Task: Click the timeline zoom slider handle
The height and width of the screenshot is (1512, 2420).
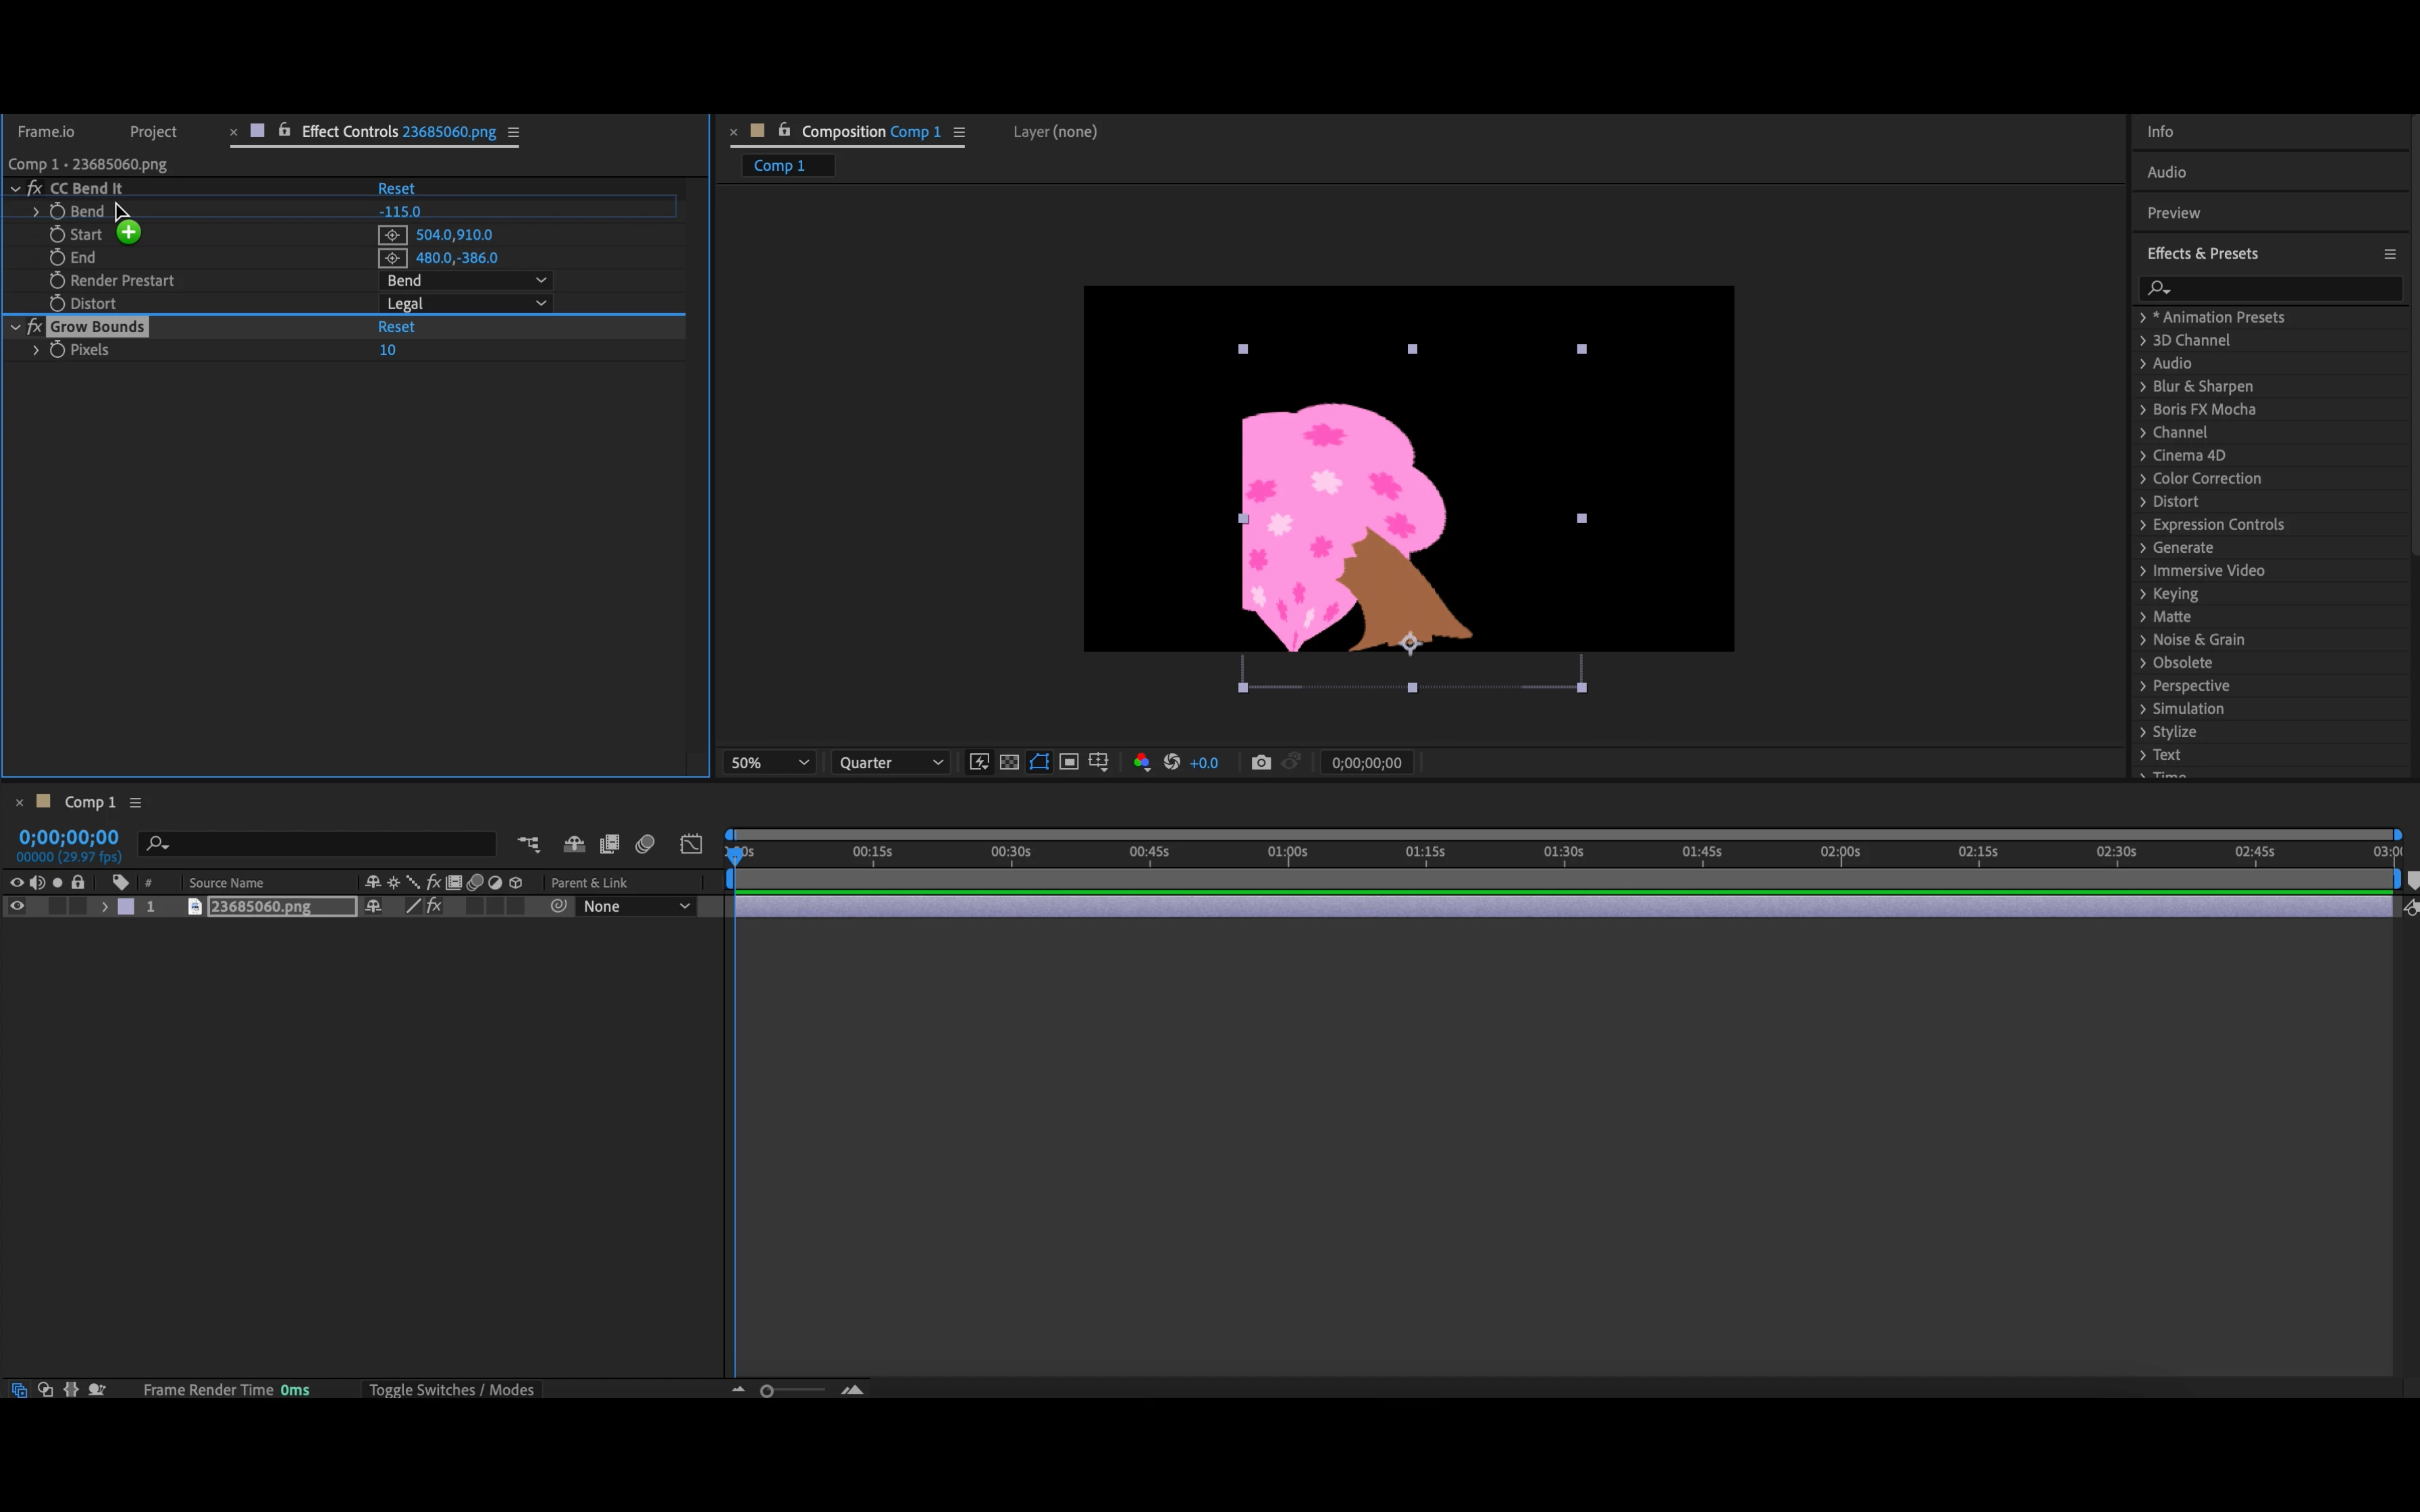Action: pos(767,1391)
